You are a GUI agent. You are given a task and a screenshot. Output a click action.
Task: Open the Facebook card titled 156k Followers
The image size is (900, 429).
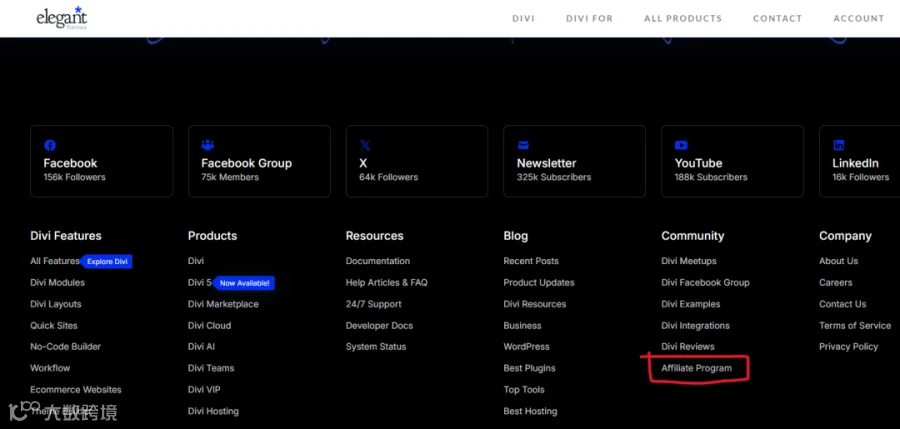tap(102, 161)
